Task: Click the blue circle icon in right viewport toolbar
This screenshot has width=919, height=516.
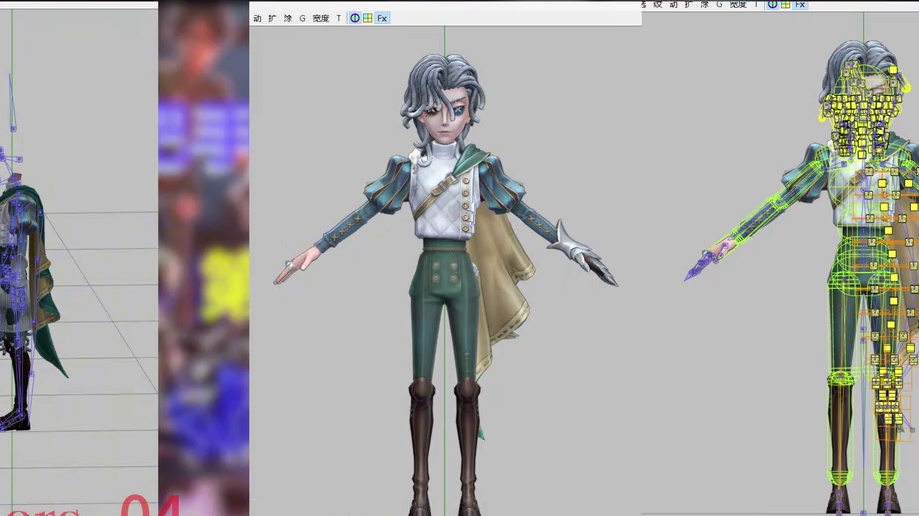Action: point(772,4)
